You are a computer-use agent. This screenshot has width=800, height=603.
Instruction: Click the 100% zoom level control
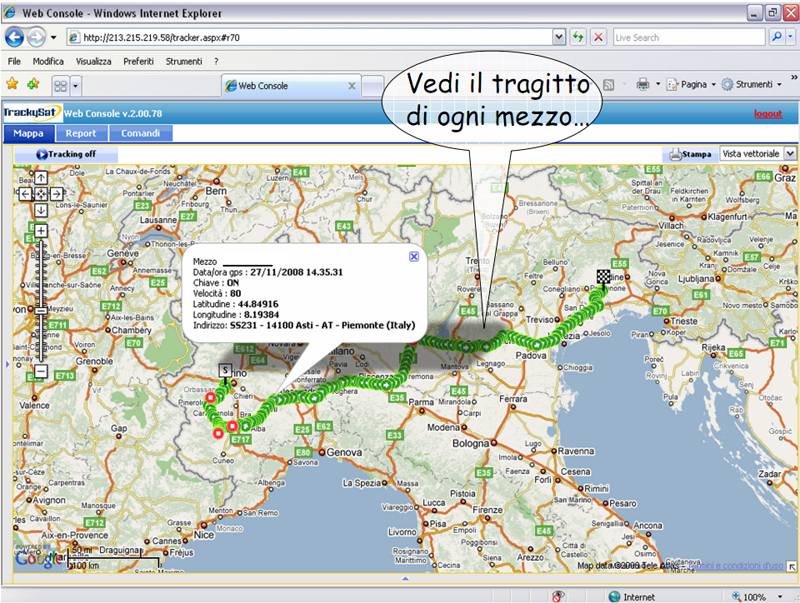pos(749,597)
